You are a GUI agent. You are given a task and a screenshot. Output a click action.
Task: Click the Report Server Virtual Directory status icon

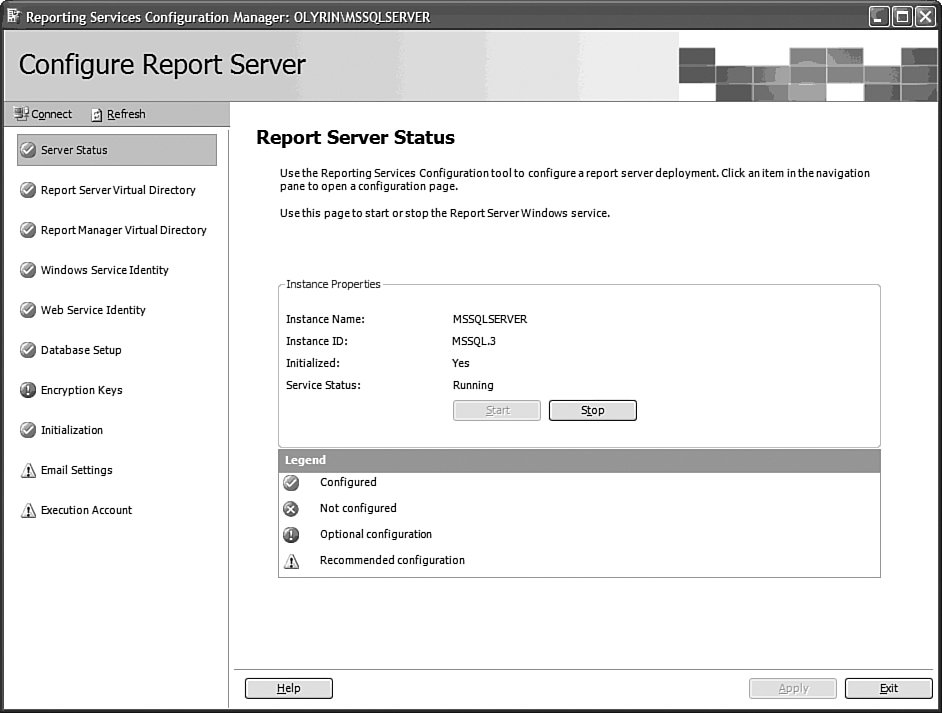pos(28,190)
